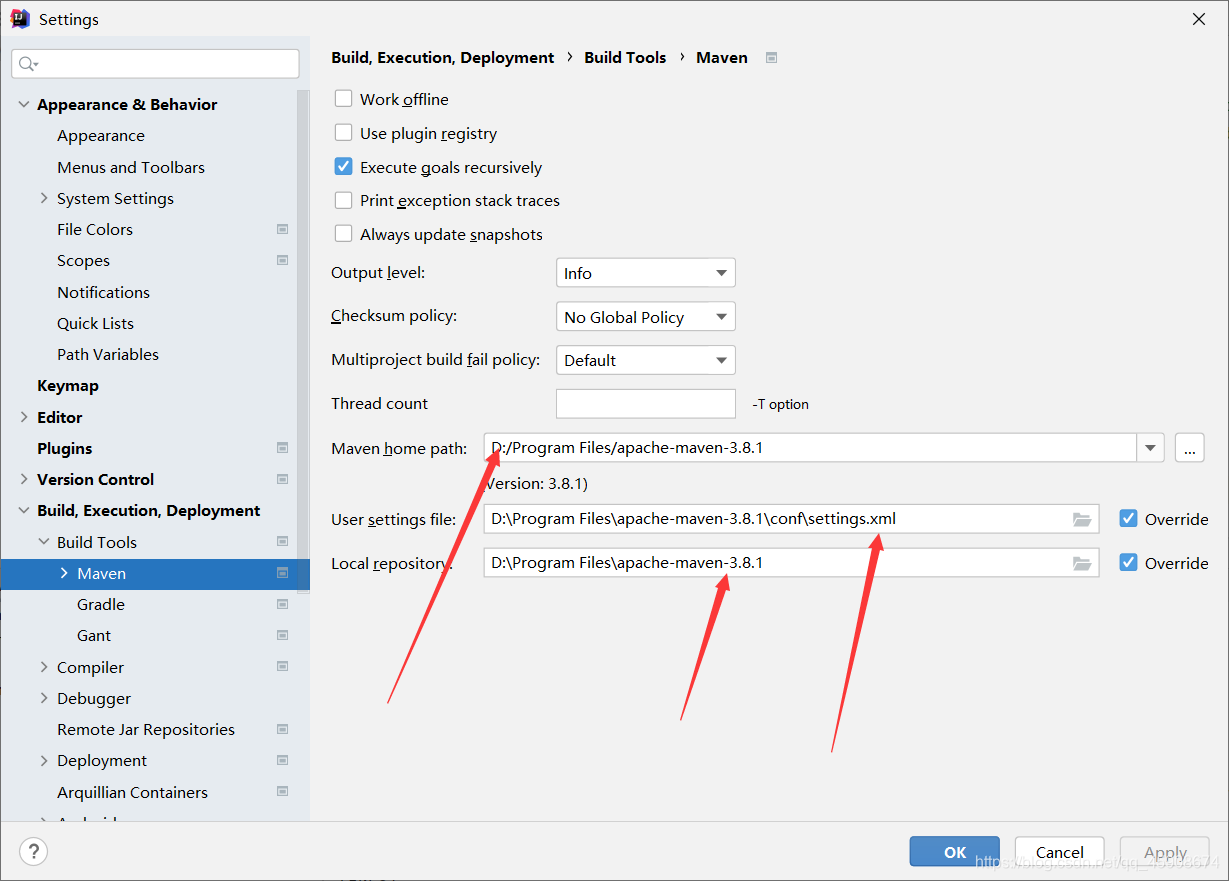The width and height of the screenshot is (1229, 881).
Task: Click project-level icon beside Deployment
Action: click(x=282, y=760)
